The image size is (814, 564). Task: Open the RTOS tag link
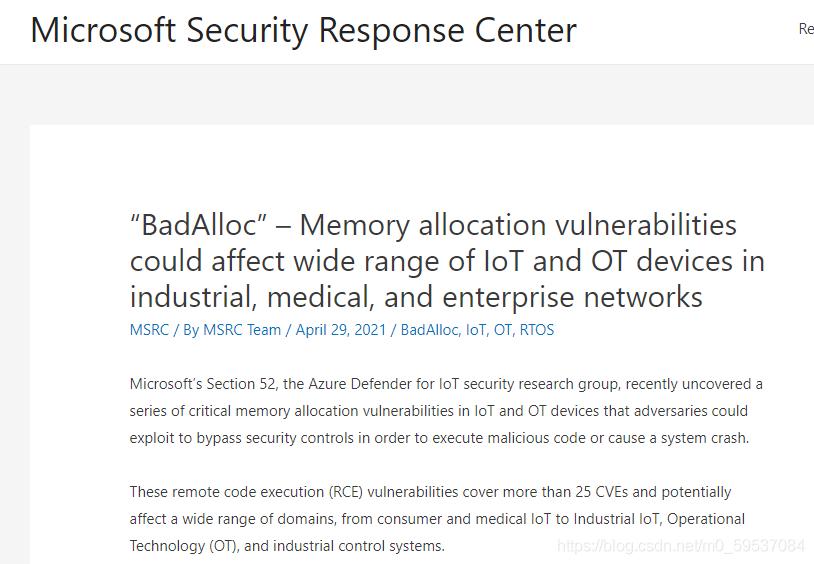coord(537,330)
